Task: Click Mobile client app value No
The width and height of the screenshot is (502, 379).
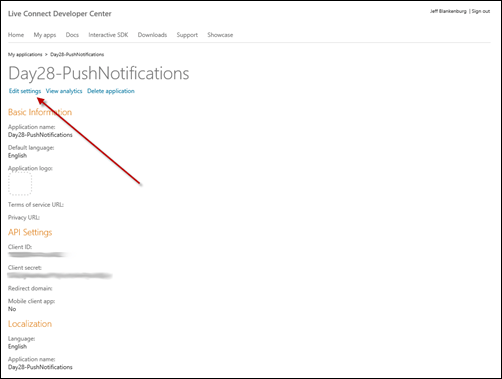Action: [12, 309]
